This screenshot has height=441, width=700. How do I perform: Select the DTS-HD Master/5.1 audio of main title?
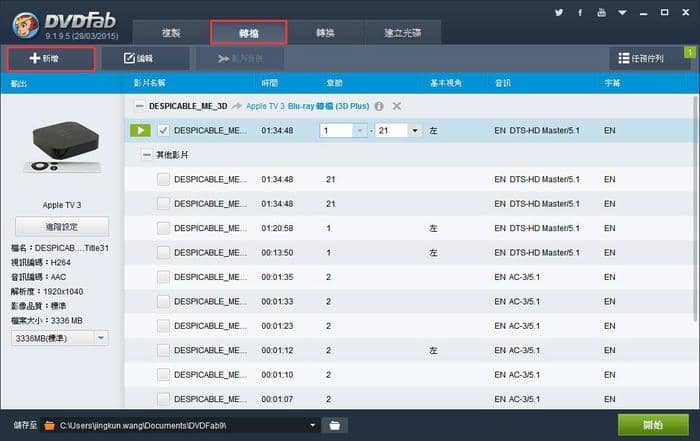pyautogui.click(x=537, y=130)
